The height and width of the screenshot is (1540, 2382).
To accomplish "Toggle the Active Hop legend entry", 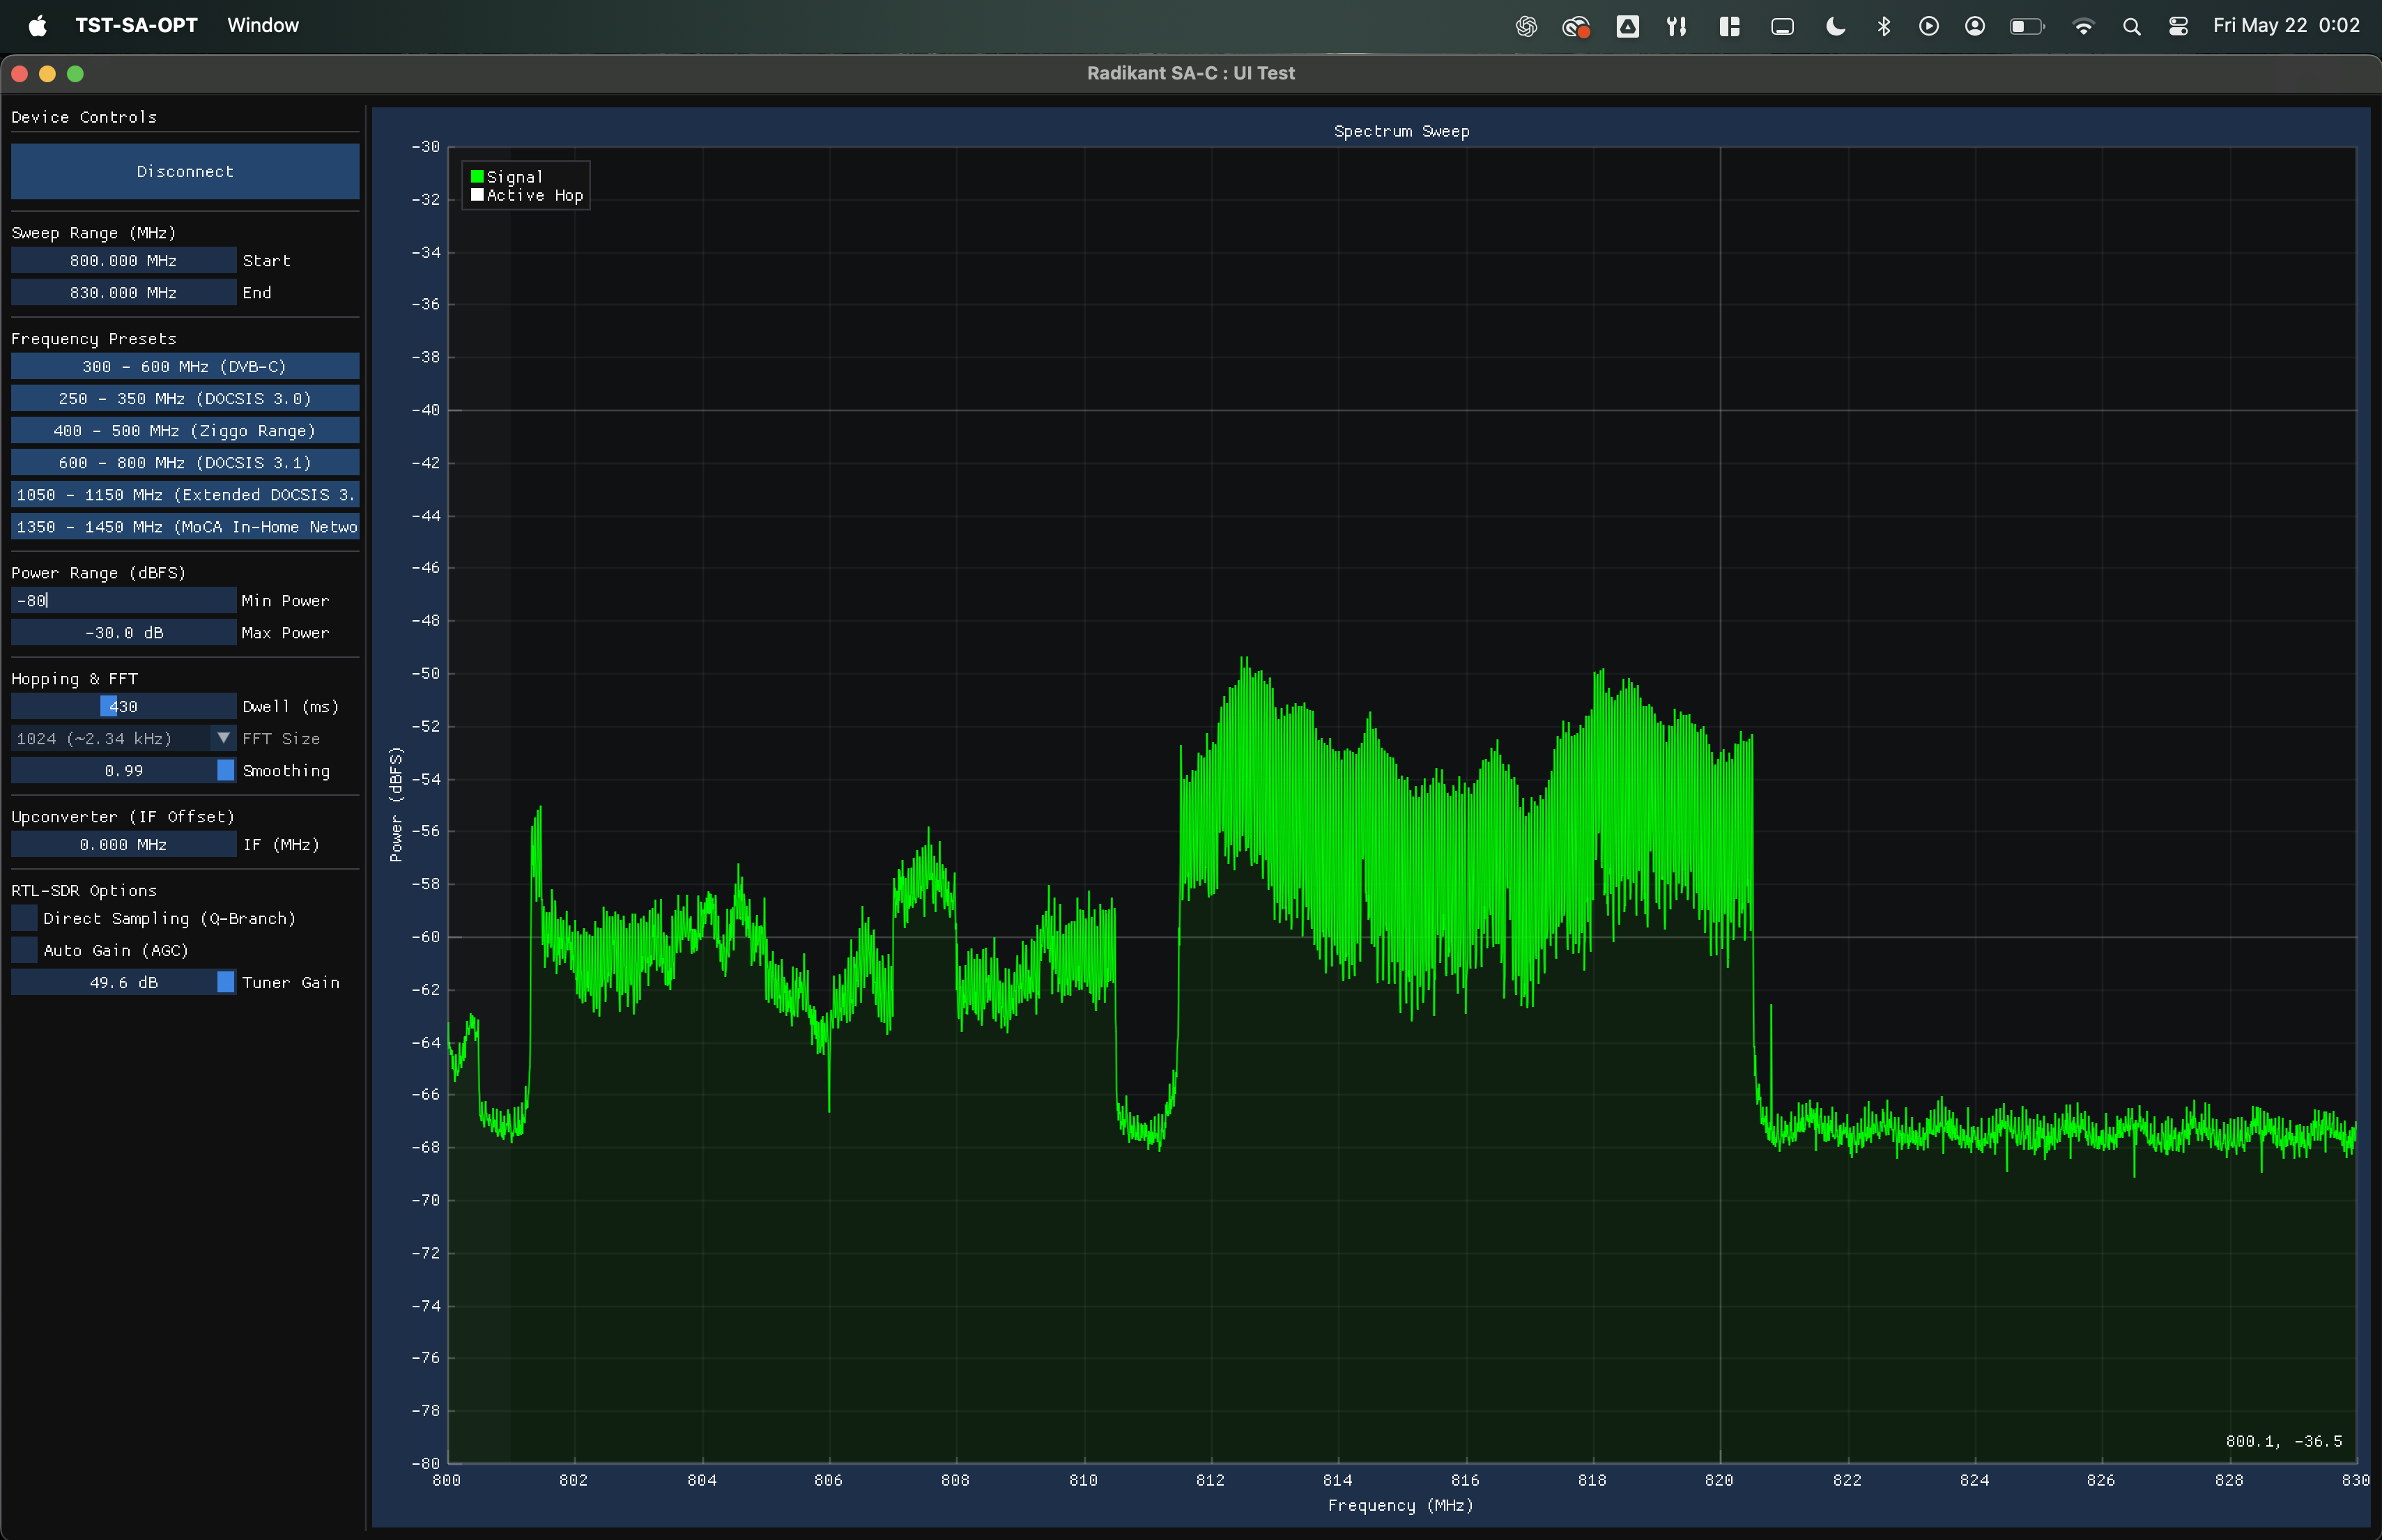I will coord(527,195).
